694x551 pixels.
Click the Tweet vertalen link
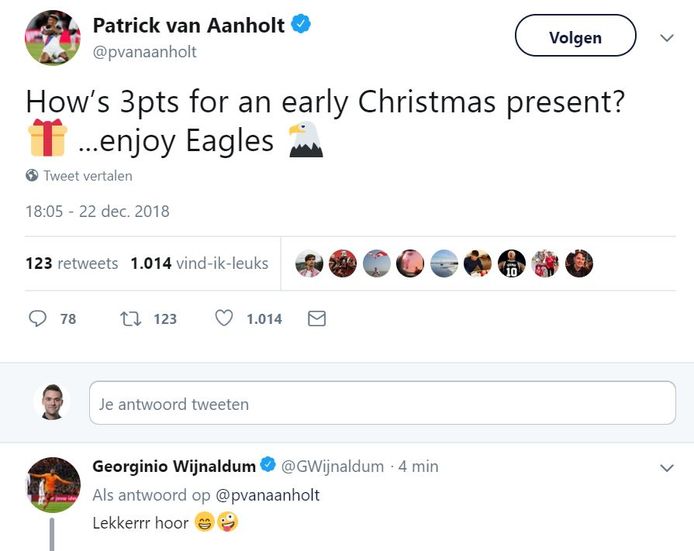coord(87,176)
